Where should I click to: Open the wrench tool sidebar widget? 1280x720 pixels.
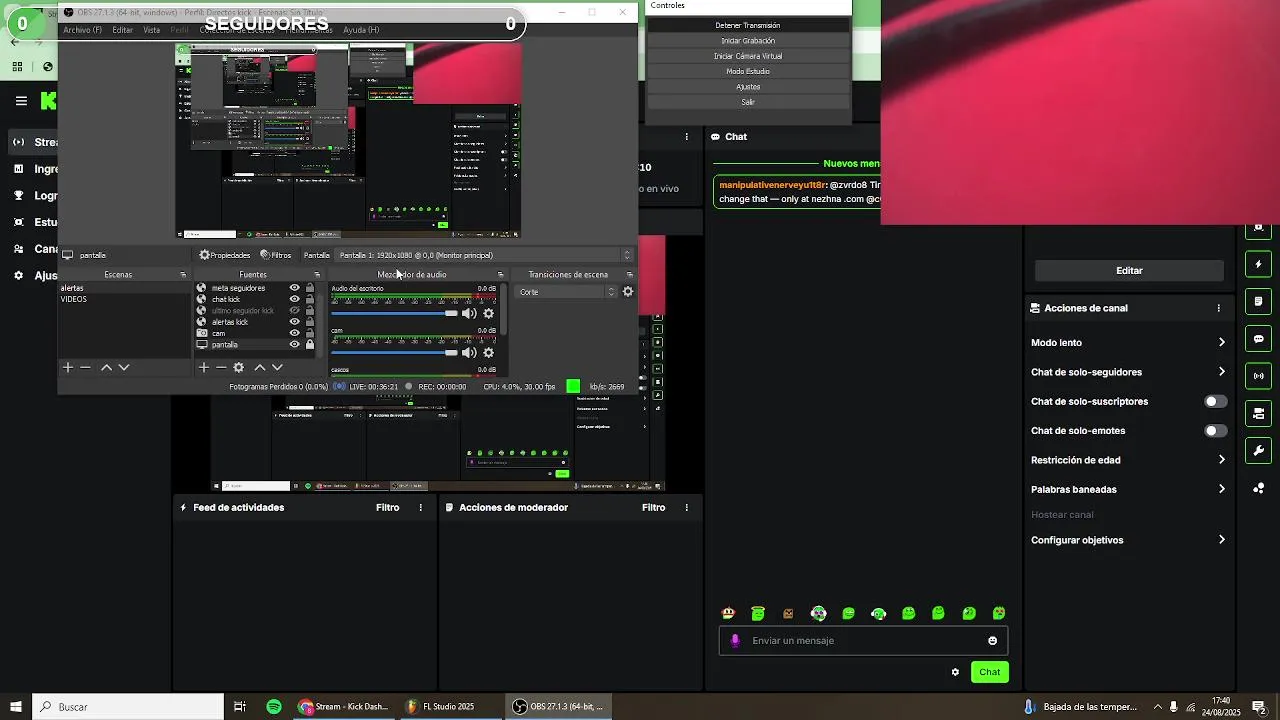(x=1259, y=450)
